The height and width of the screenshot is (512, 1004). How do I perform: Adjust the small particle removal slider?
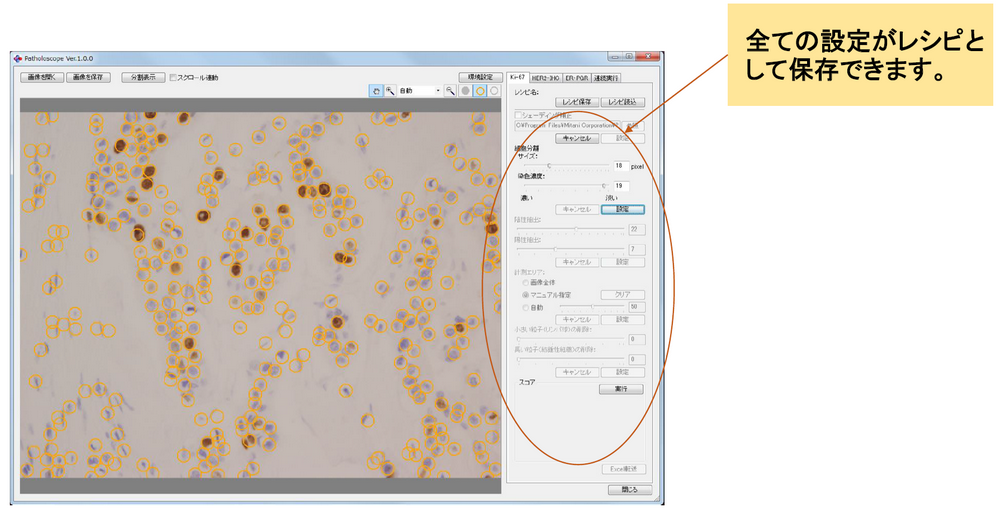tap(570, 339)
